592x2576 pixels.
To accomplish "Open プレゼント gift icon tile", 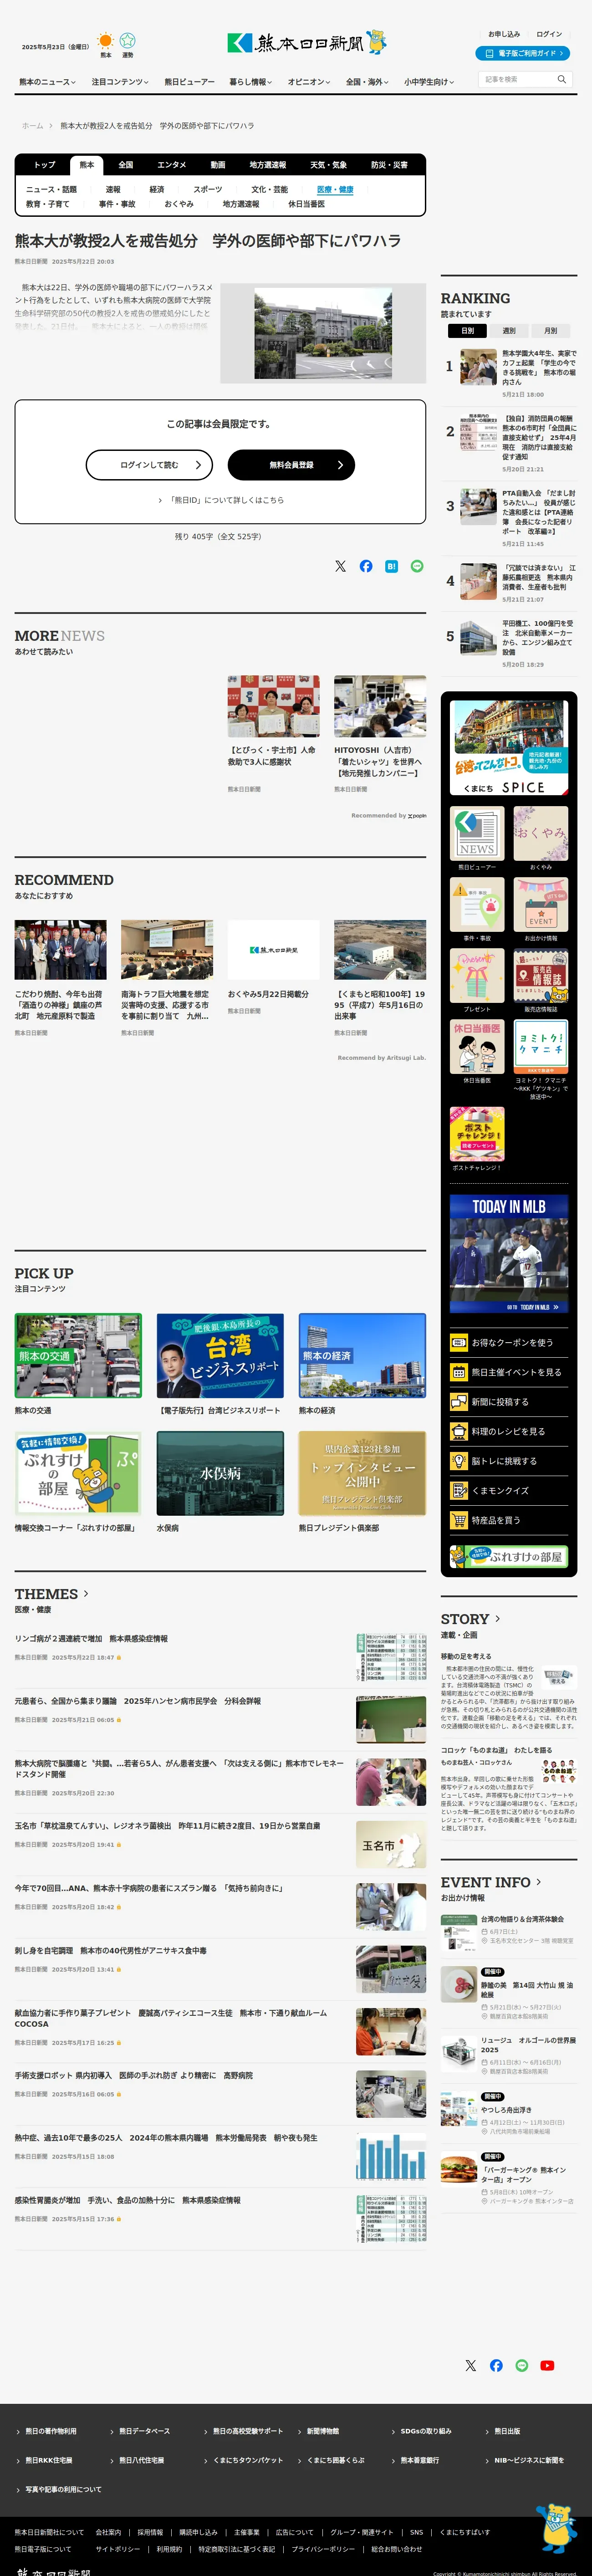I will [477, 975].
